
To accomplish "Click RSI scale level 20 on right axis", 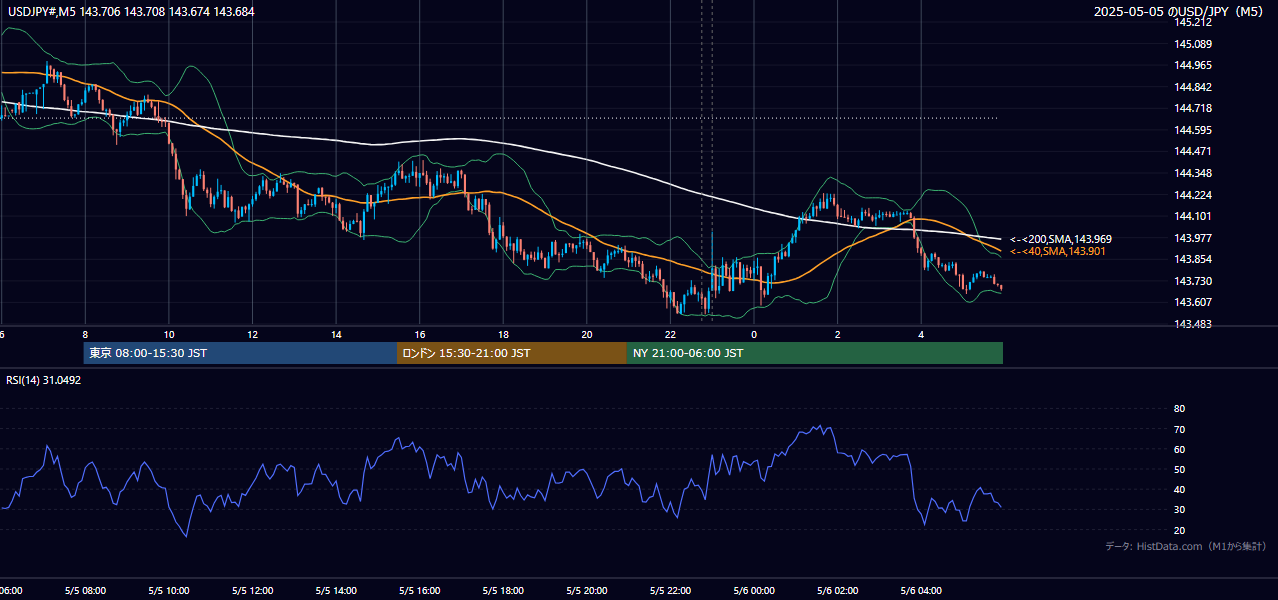I will [x=1179, y=530].
